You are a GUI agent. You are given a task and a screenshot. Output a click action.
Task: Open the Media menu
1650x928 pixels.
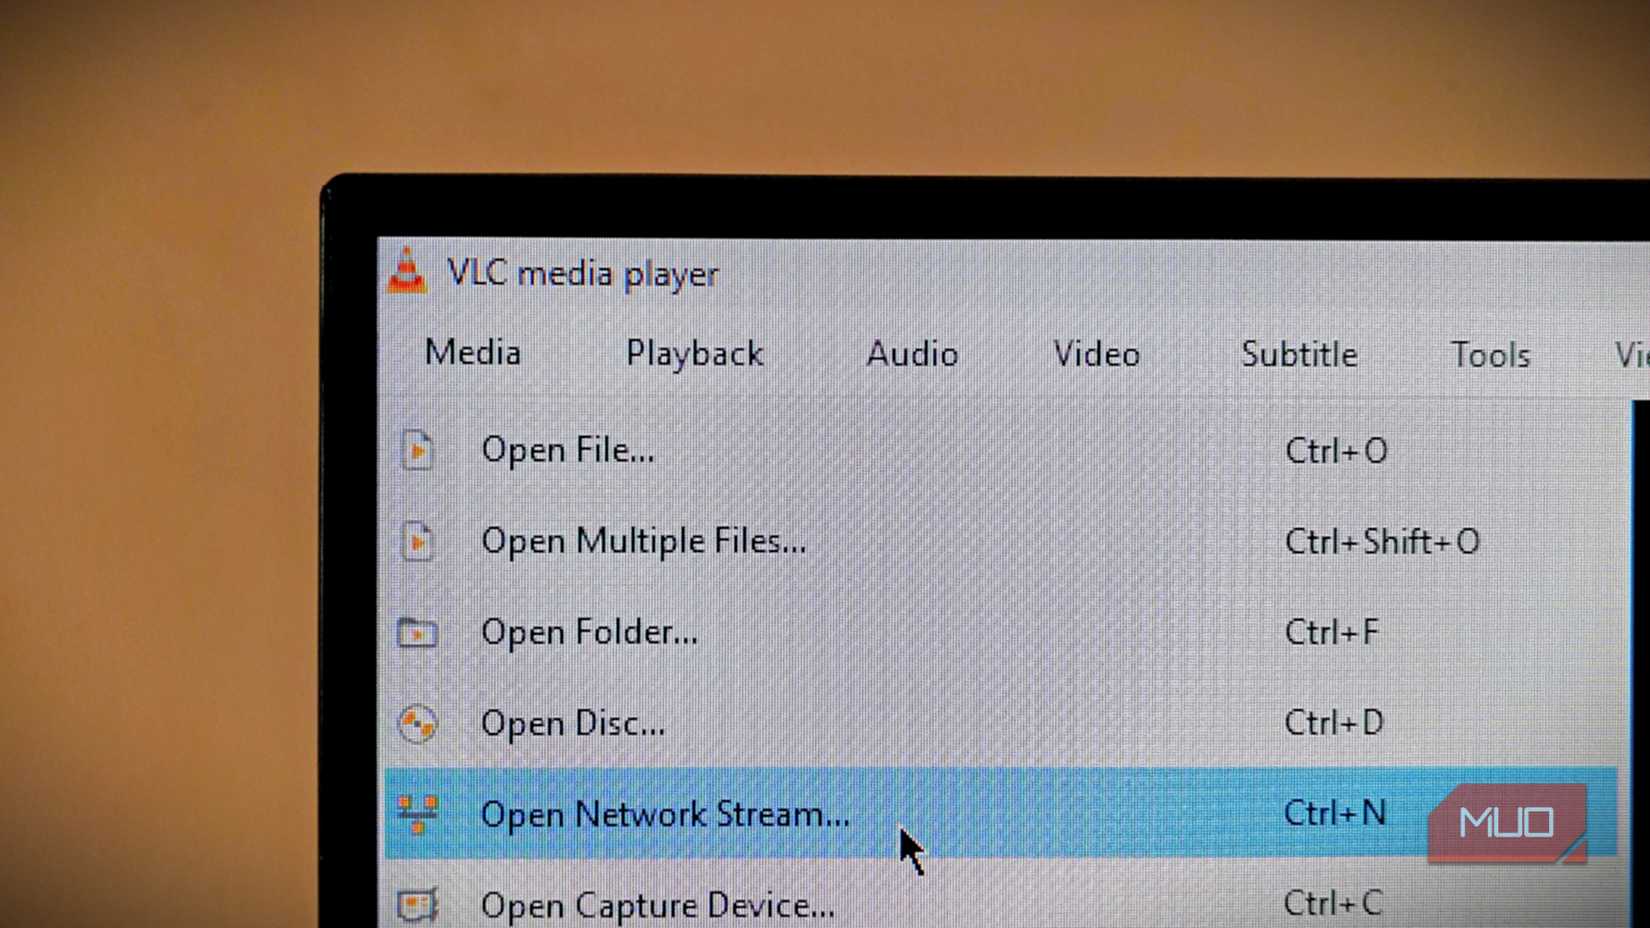tap(473, 353)
